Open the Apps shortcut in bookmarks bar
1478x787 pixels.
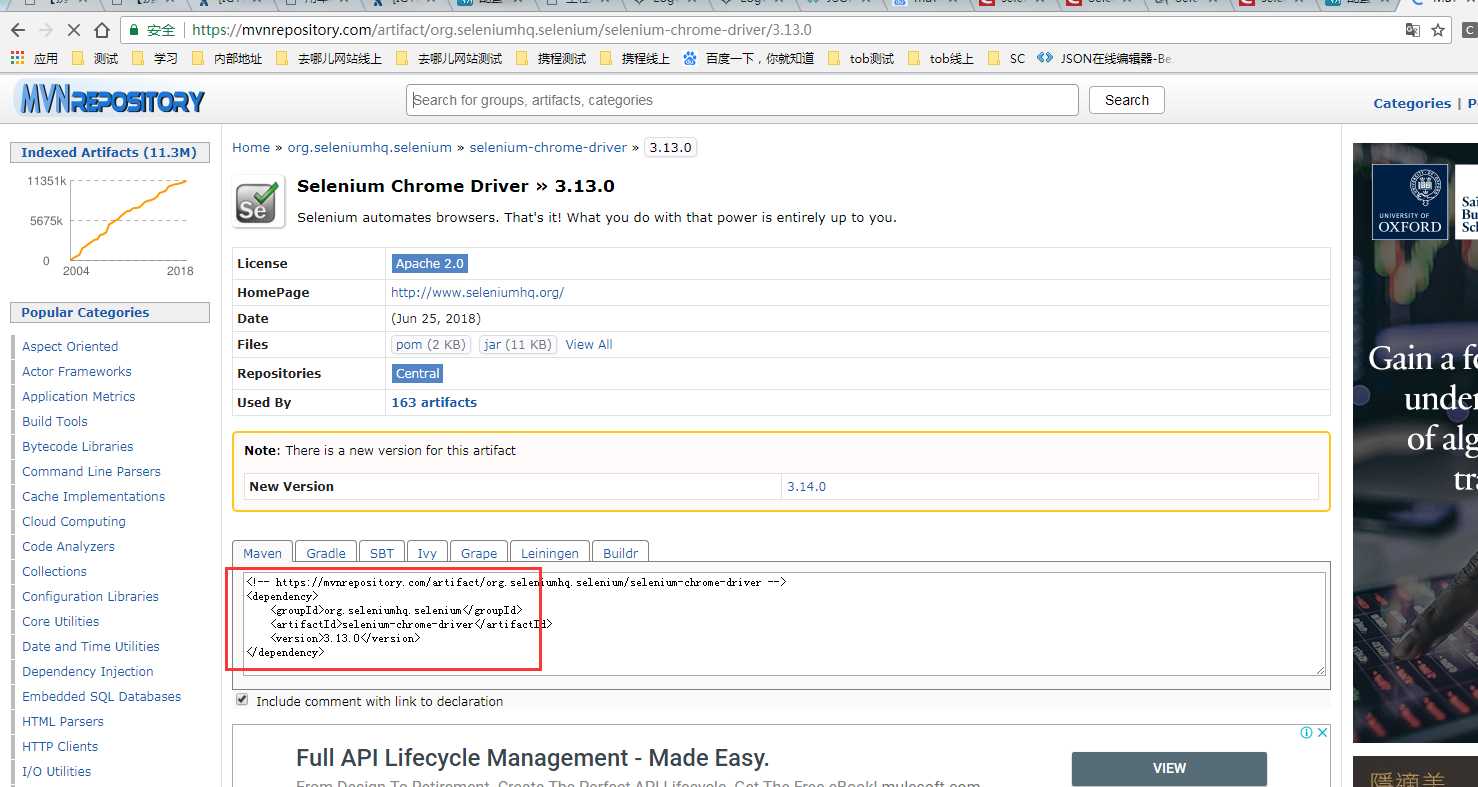35,58
